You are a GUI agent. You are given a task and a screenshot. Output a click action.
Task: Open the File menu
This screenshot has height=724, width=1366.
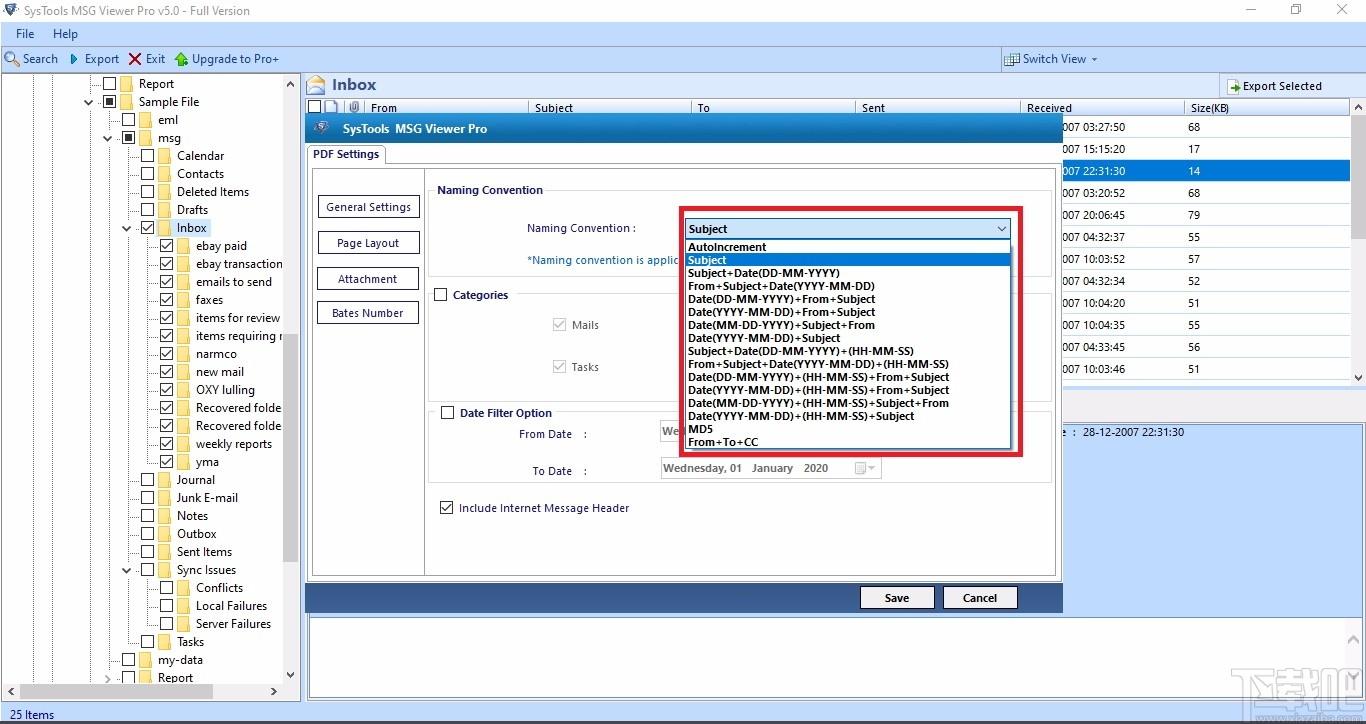tap(25, 34)
